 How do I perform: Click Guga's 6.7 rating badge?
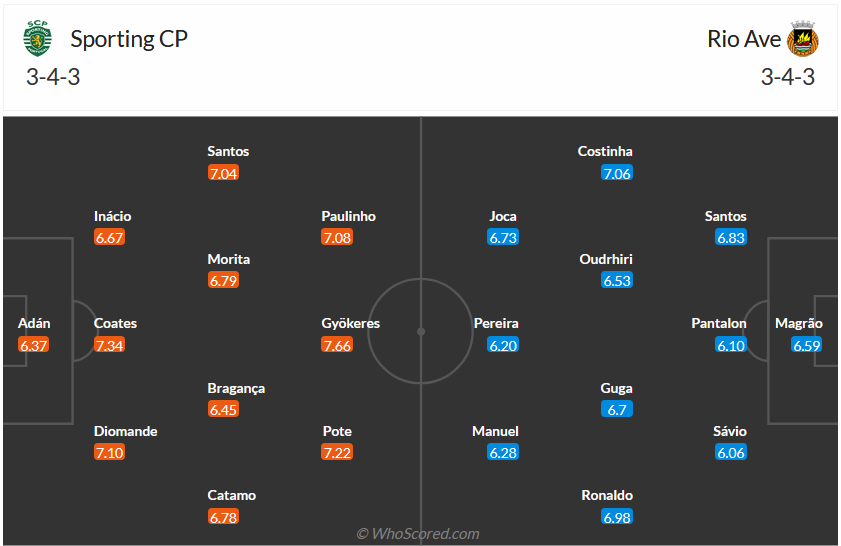point(617,409)
